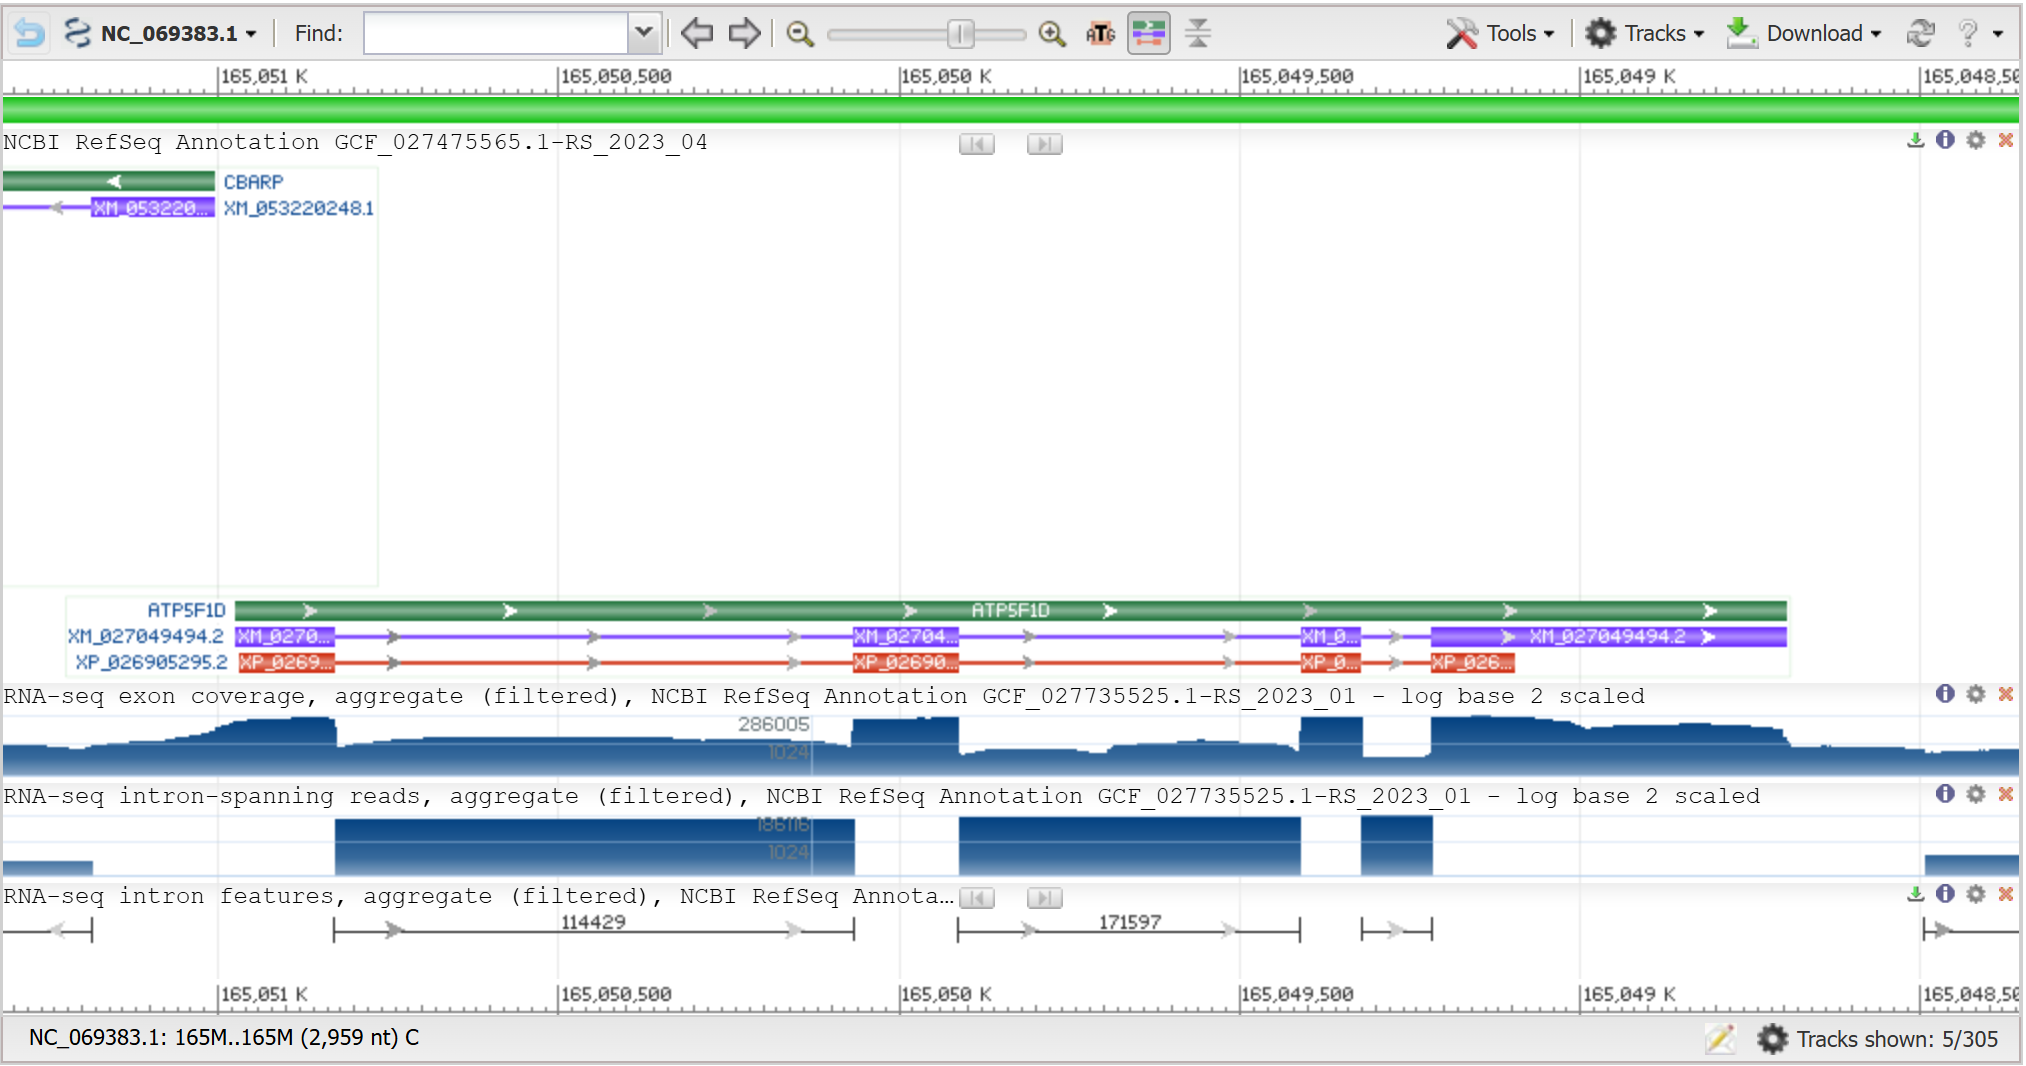2026x1066 pixels.
Task: Pan right with the right arrow
Action: 744,33
